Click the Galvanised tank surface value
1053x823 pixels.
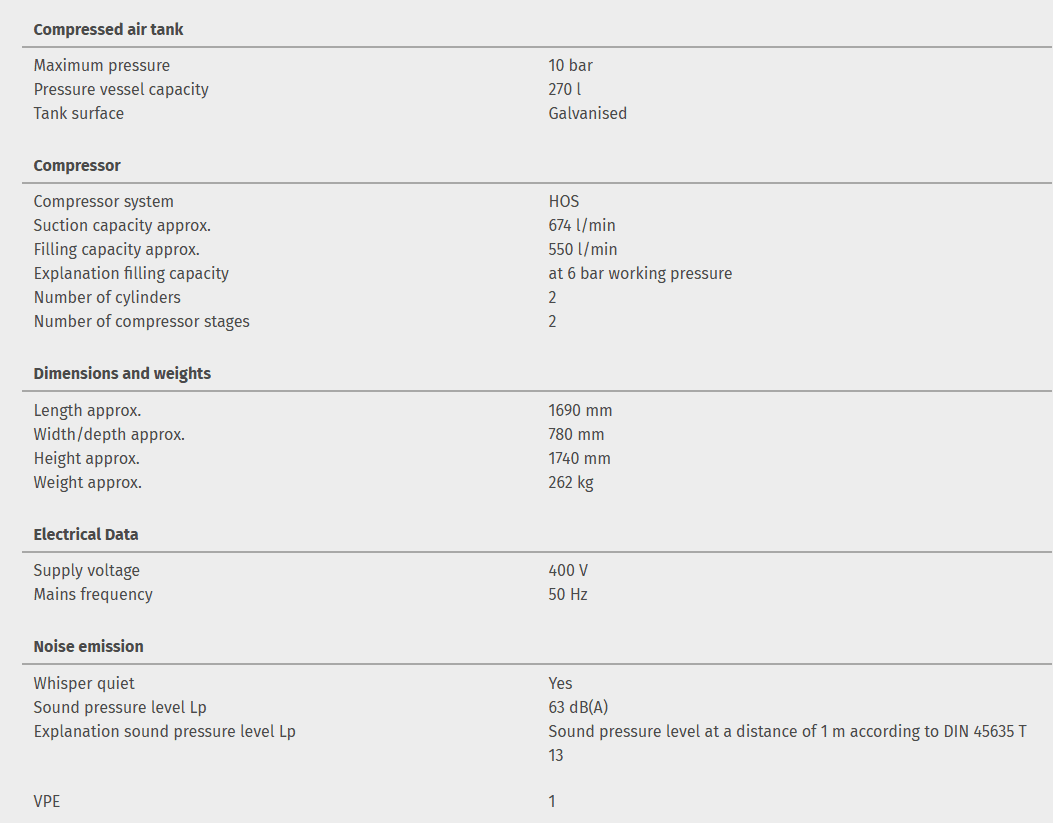click(x=587, y=113)
